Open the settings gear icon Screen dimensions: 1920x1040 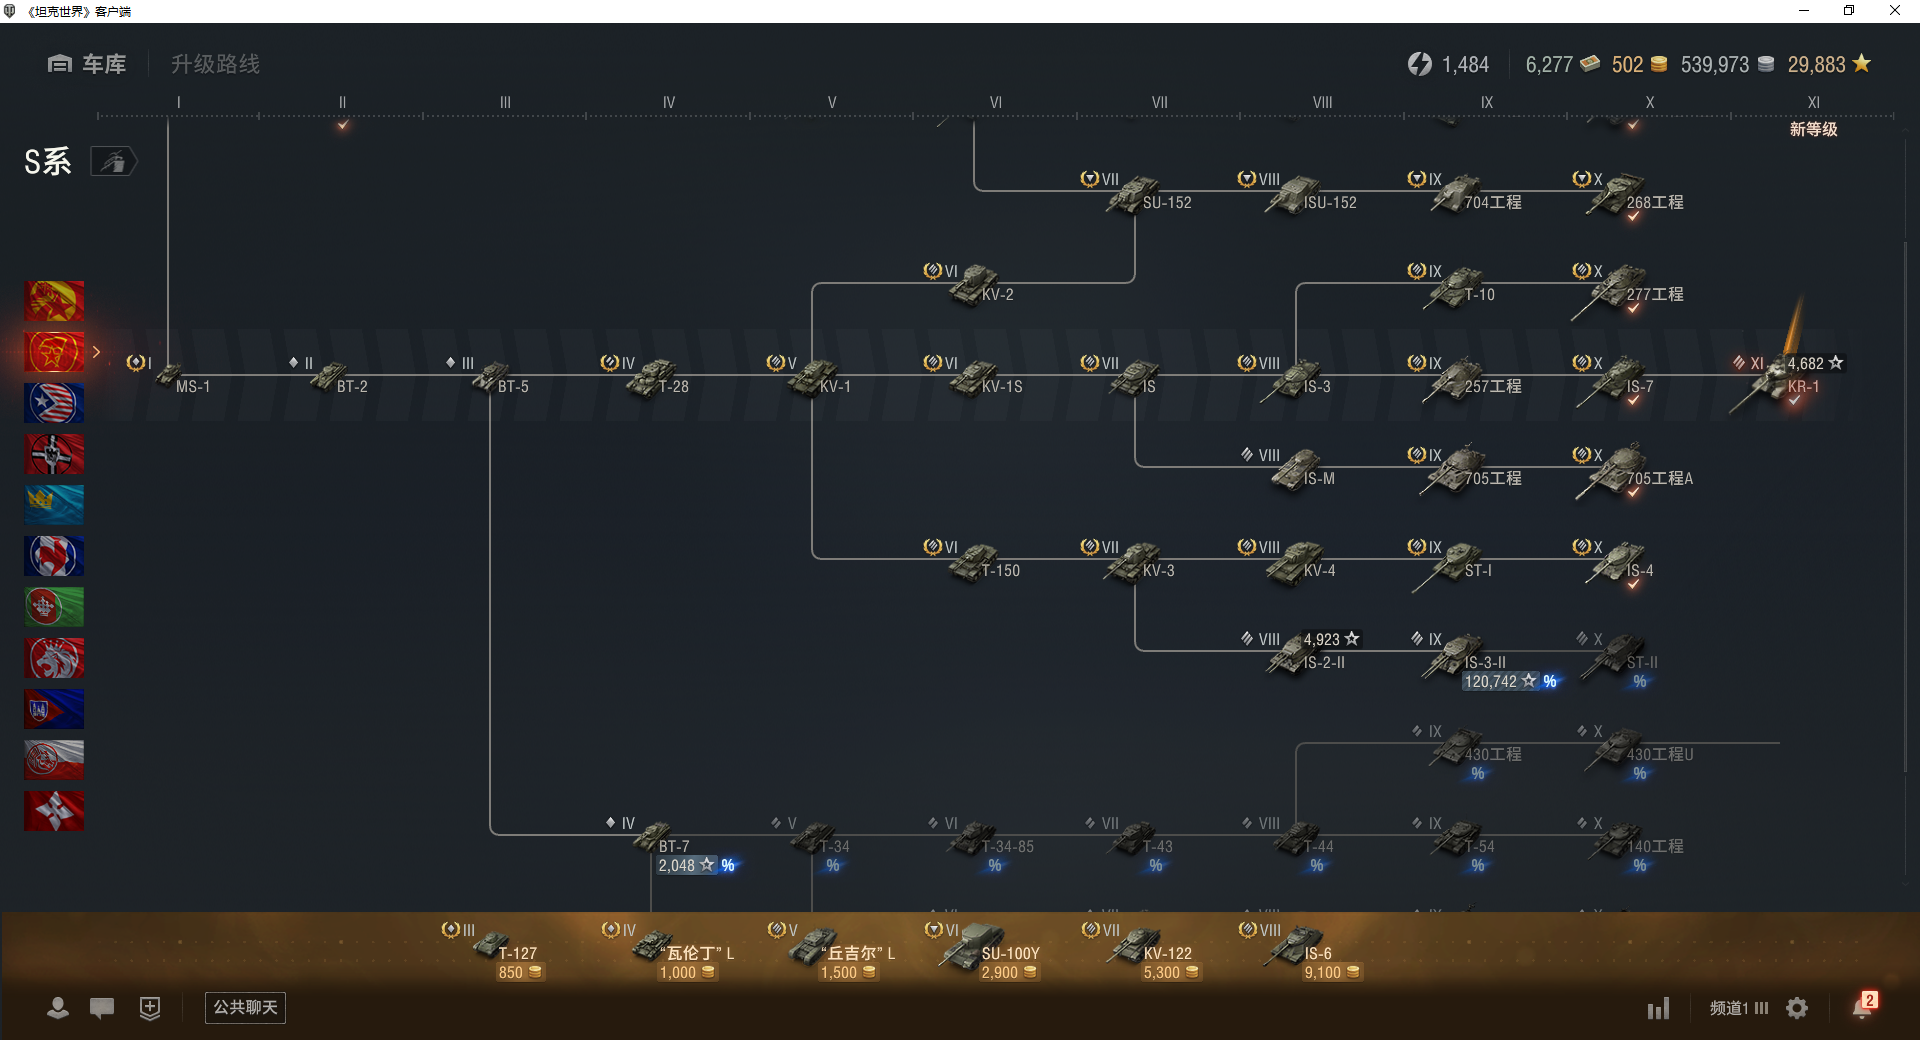[1797, 1008]
